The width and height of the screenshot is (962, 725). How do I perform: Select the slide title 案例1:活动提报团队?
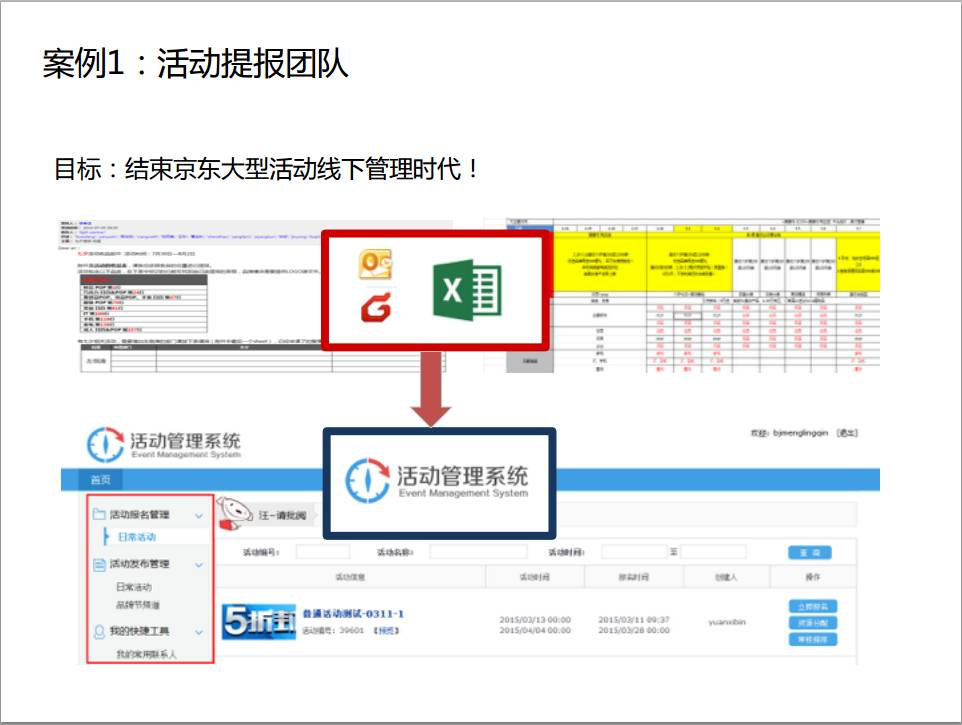[x=195, y=63]
